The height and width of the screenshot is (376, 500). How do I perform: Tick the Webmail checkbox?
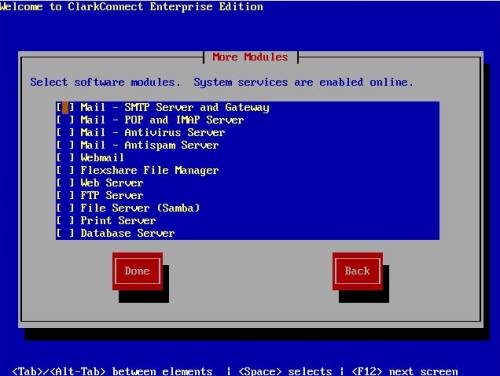pos(65,158)
